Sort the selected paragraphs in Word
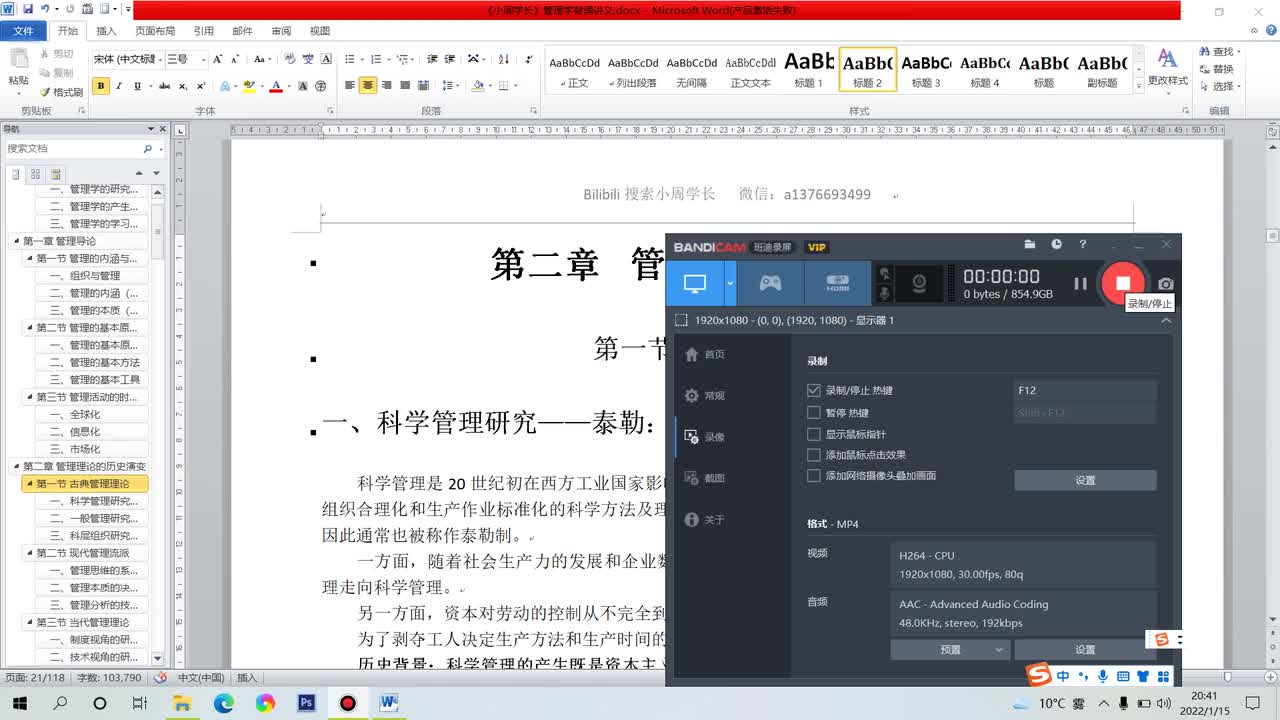1280x720 pixels. [504, 59]
